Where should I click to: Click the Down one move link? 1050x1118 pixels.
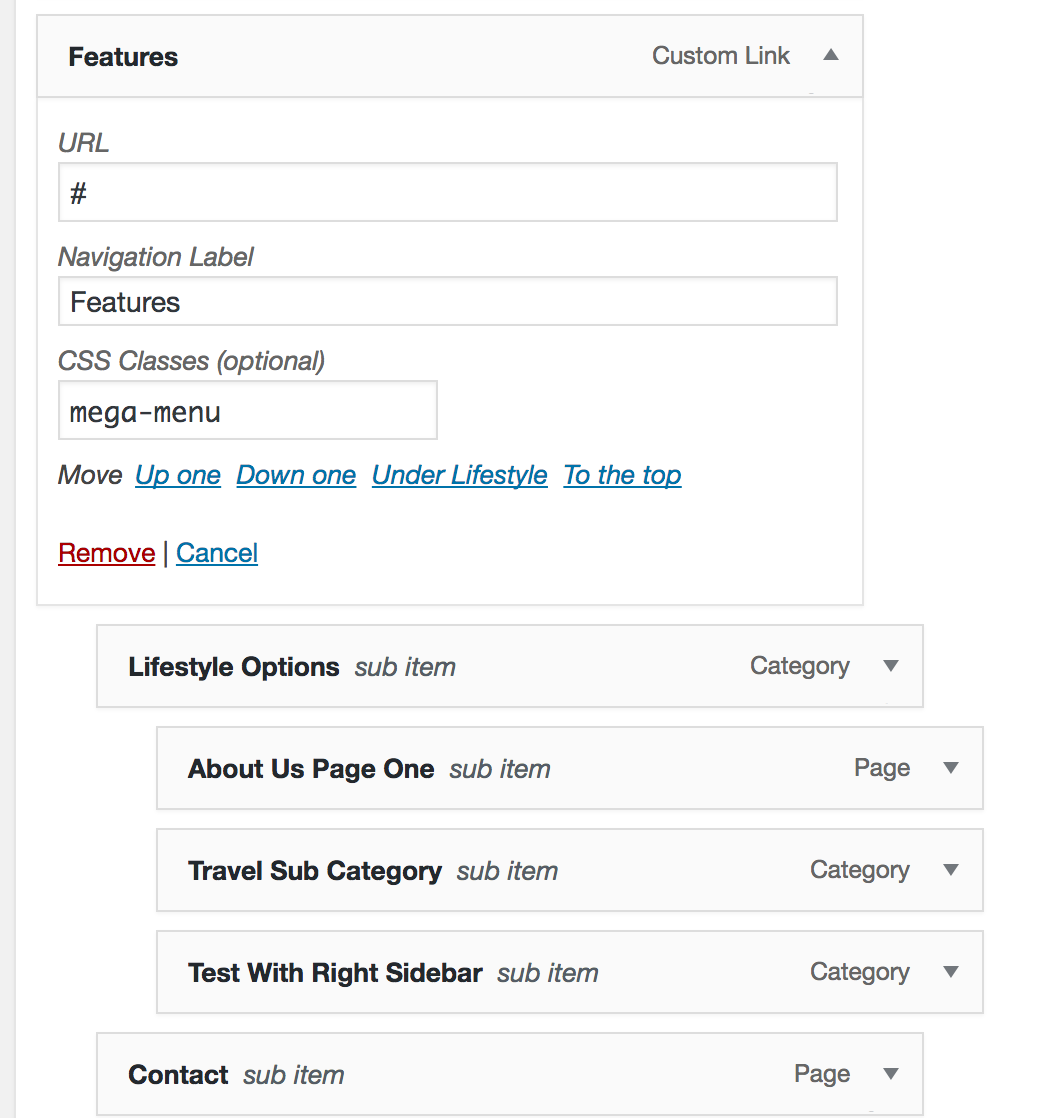coord(296,475)
